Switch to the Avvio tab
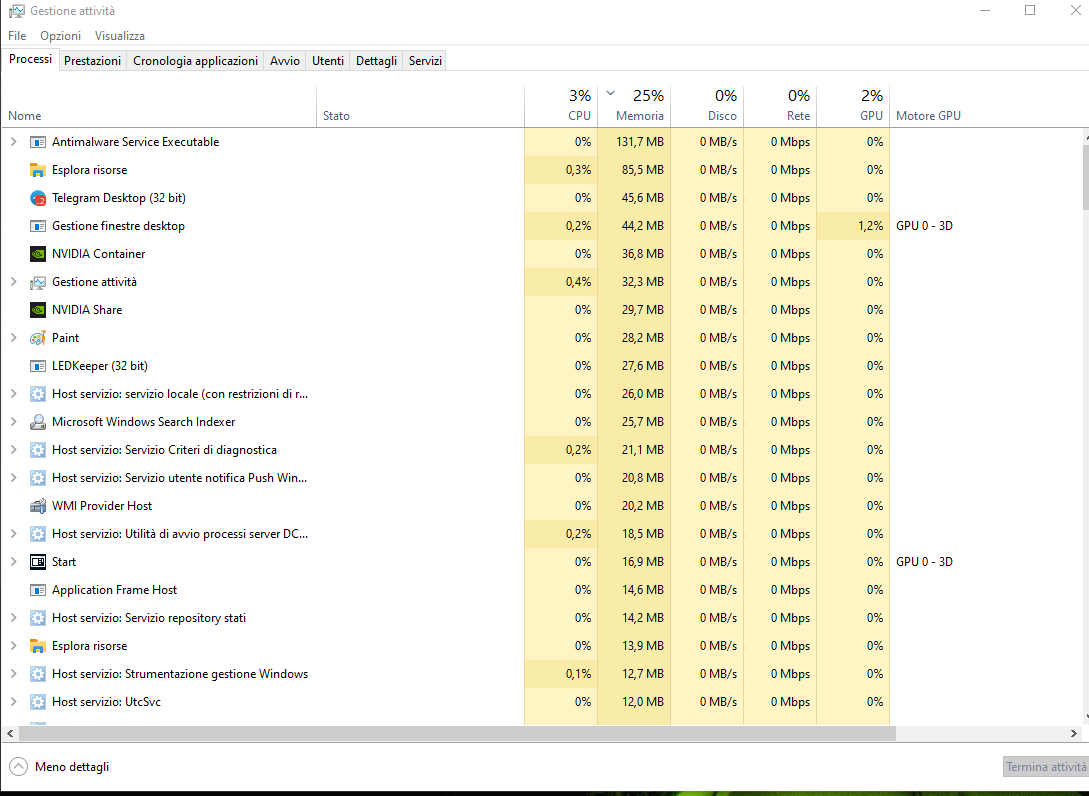 point(285,60)
